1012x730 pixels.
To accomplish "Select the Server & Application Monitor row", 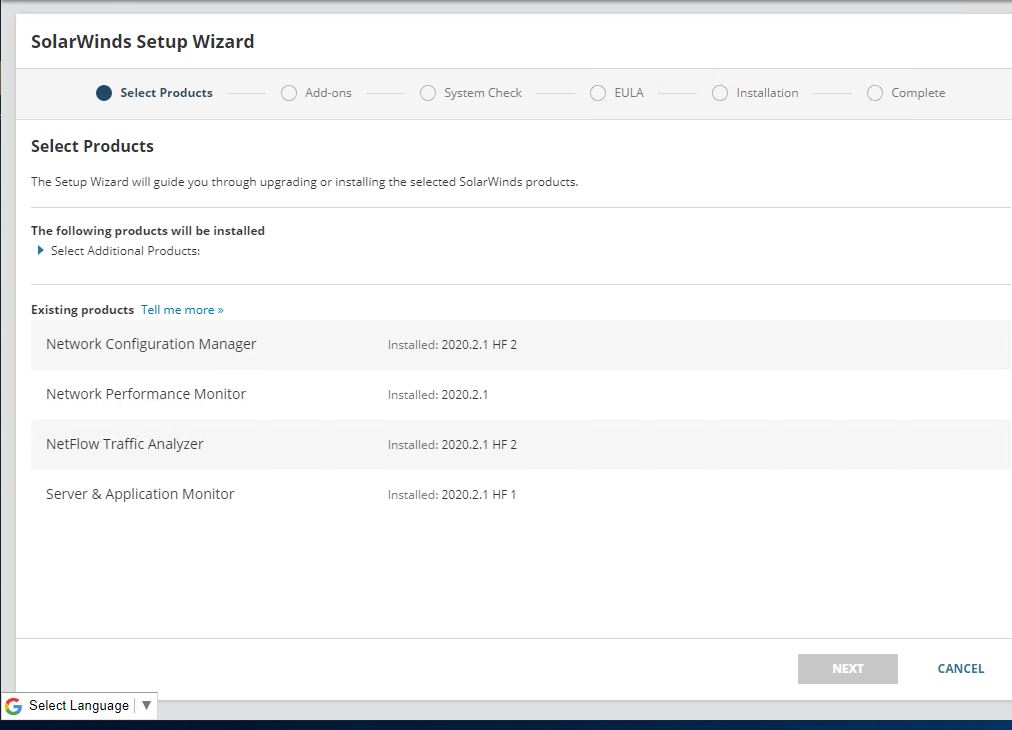I will point(520,494).
